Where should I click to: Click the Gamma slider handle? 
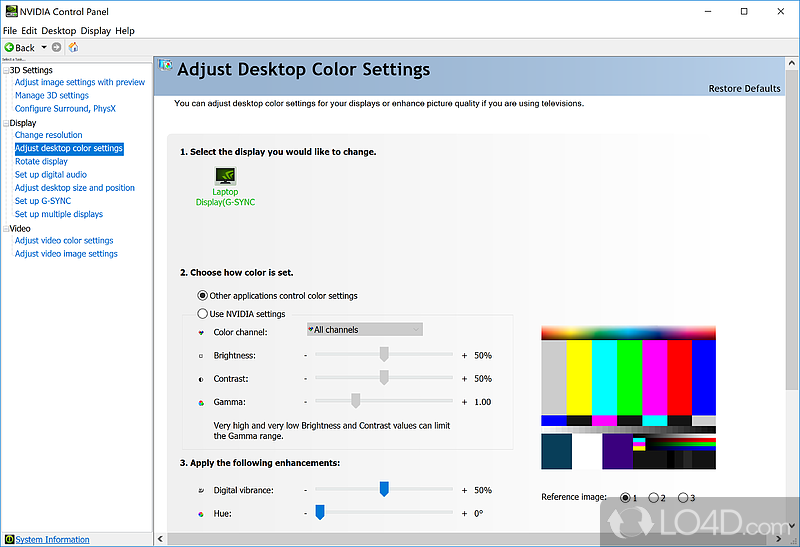356,401
